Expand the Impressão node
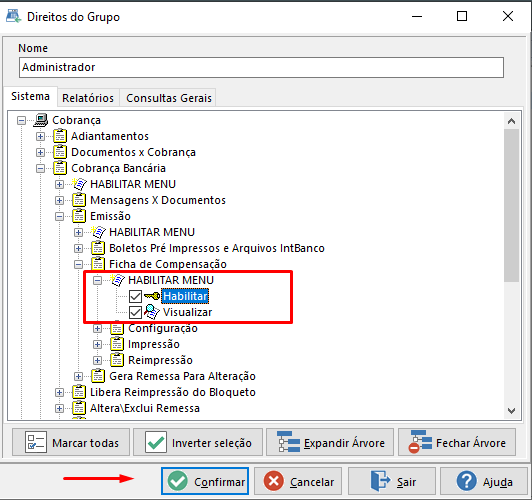The height and width of the screenshot is (500, 532). click(97, 344)
